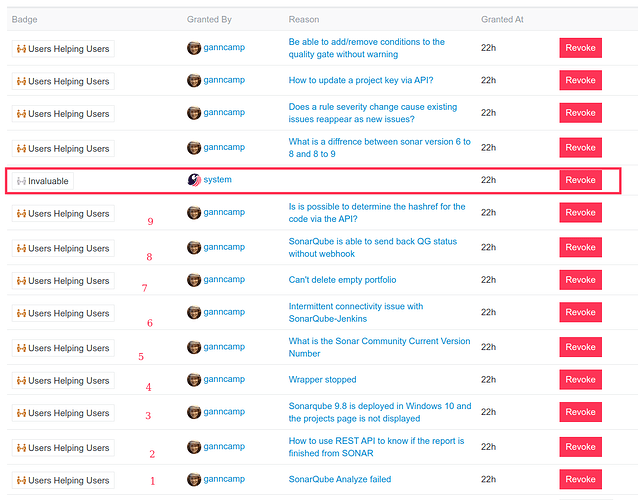Image resolution: width=638 pixels, height=500 pixels.
Task: Revoke badge for 'What is the Sonar Community Current Version' row
Action: pyautogui.click(x=580, y=347)
